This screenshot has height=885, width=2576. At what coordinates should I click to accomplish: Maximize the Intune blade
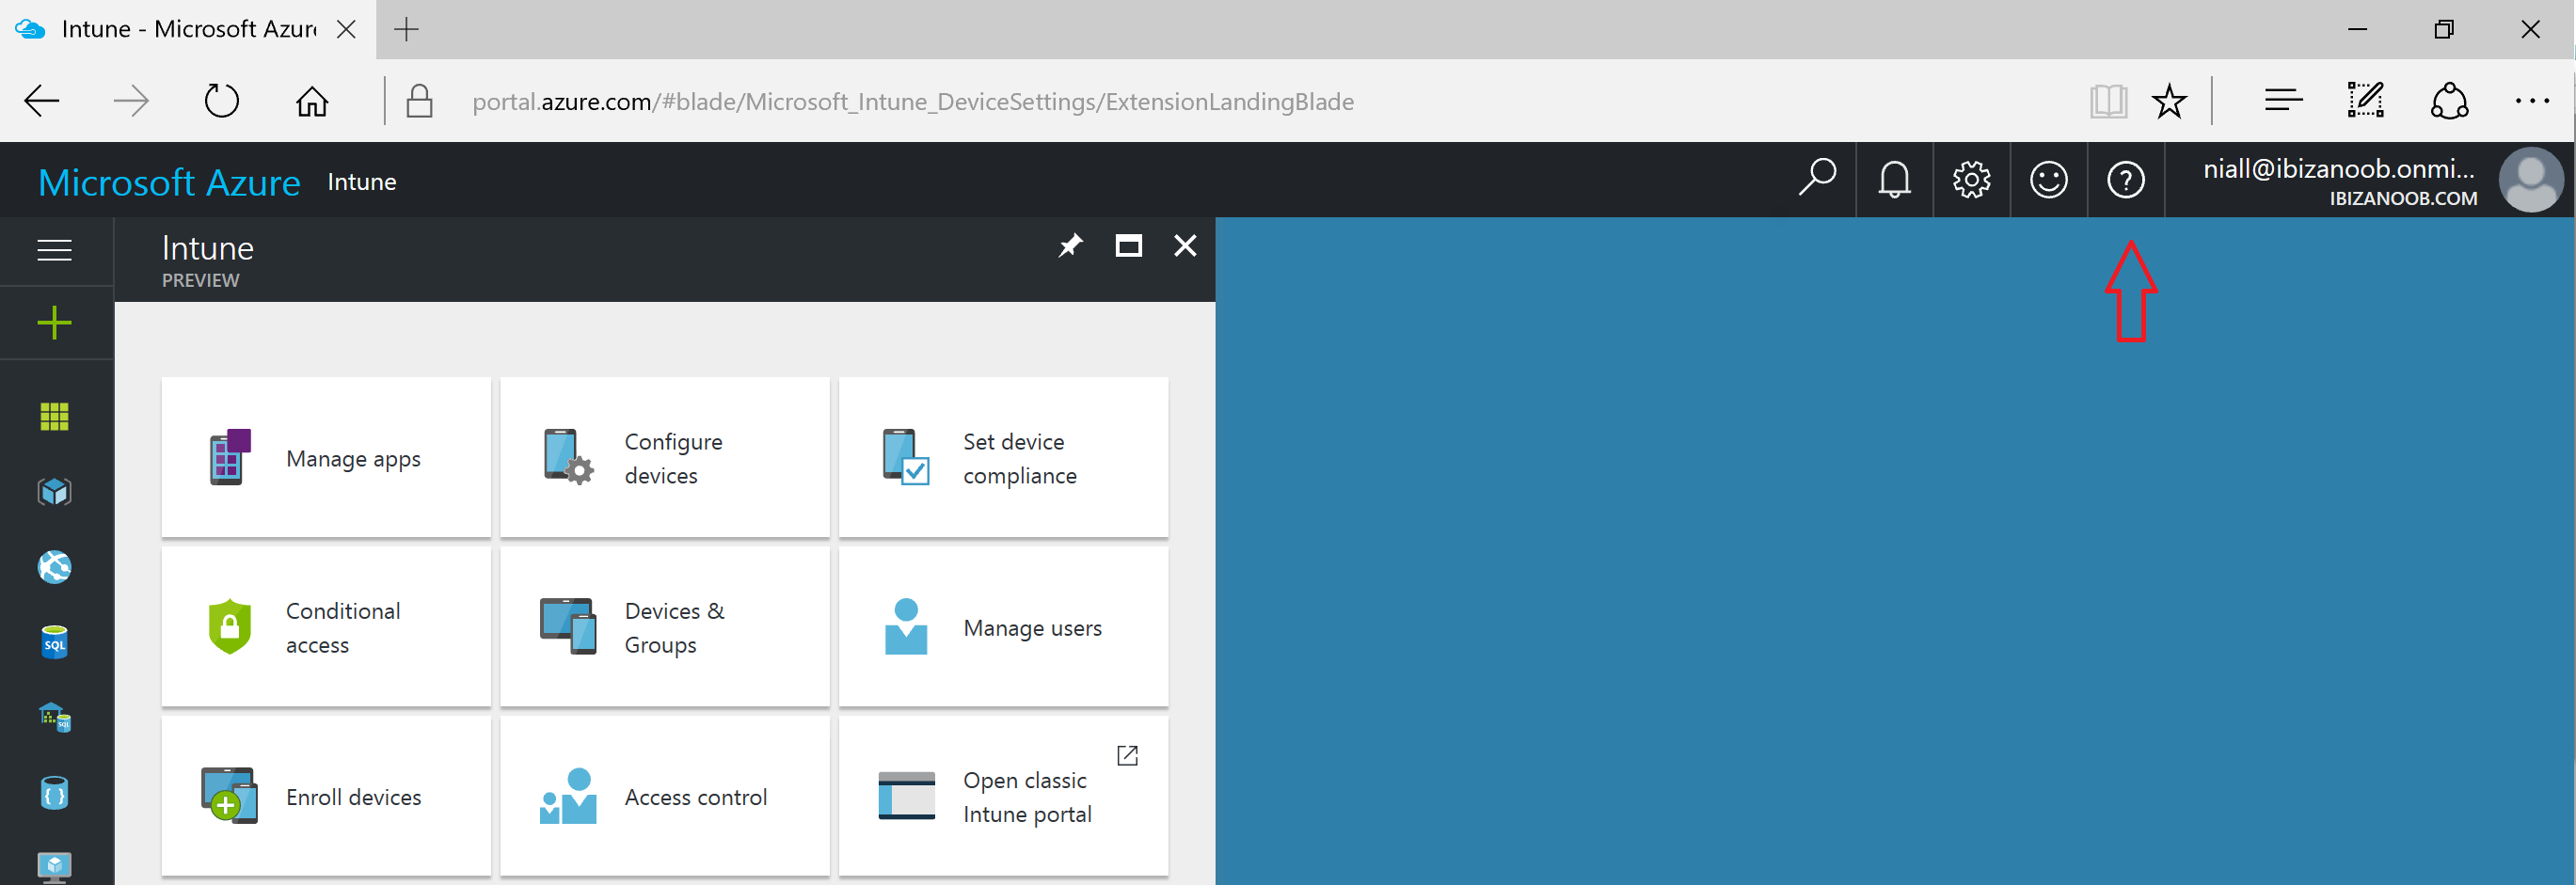point(1128,246)
